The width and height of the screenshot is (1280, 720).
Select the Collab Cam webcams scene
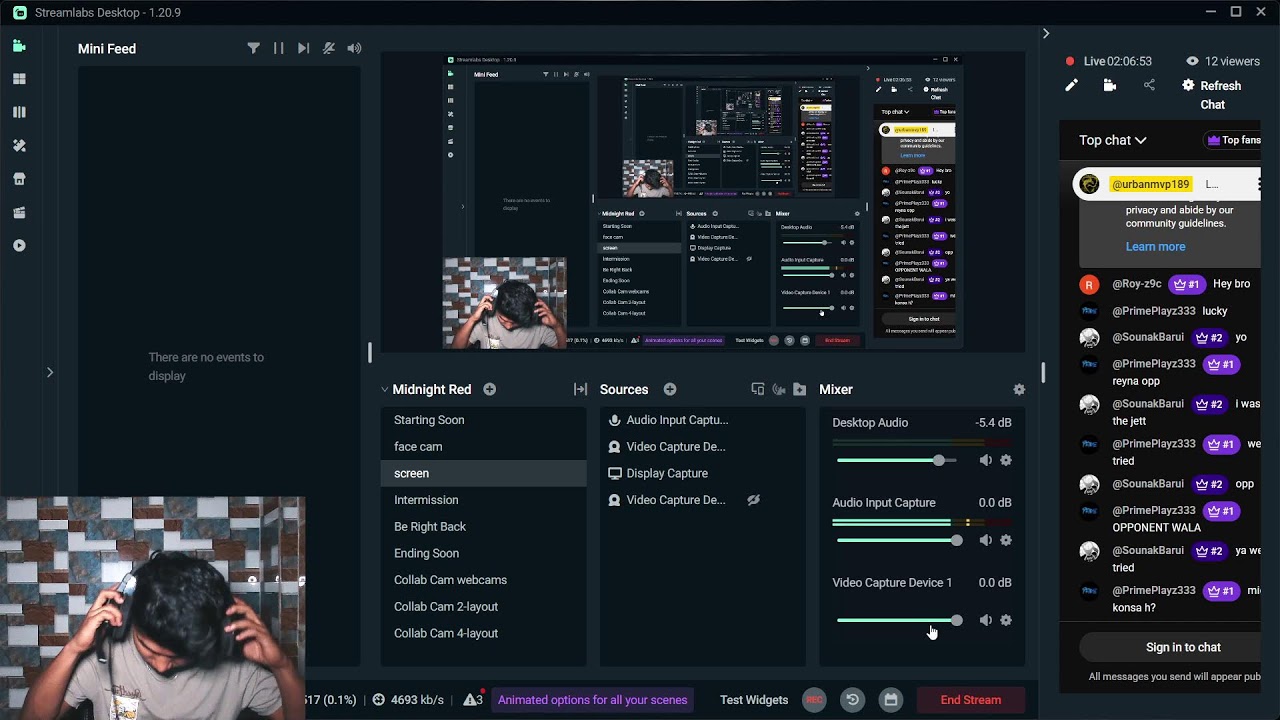[x=483, y=580]
